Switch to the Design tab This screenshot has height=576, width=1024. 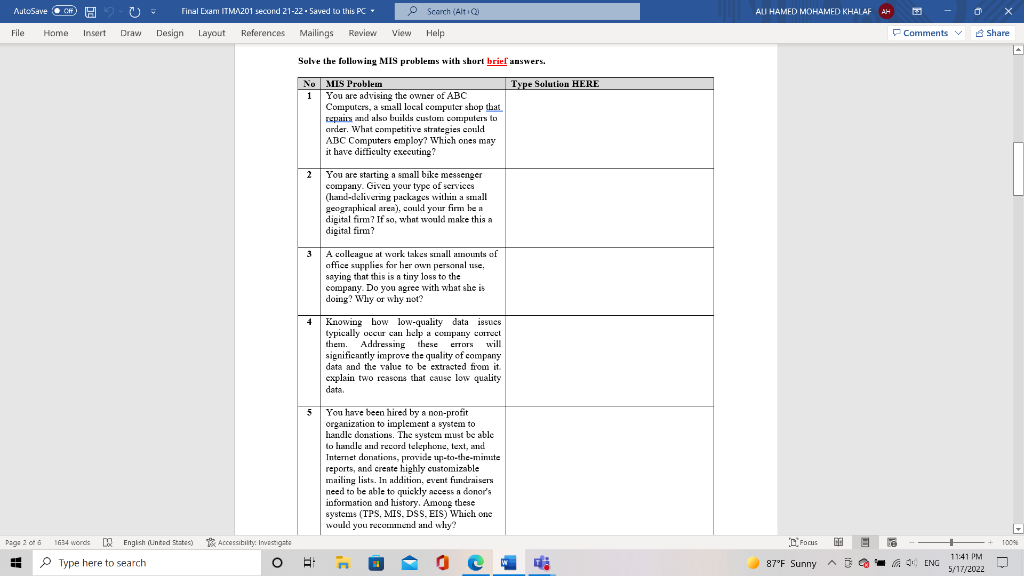170,33
